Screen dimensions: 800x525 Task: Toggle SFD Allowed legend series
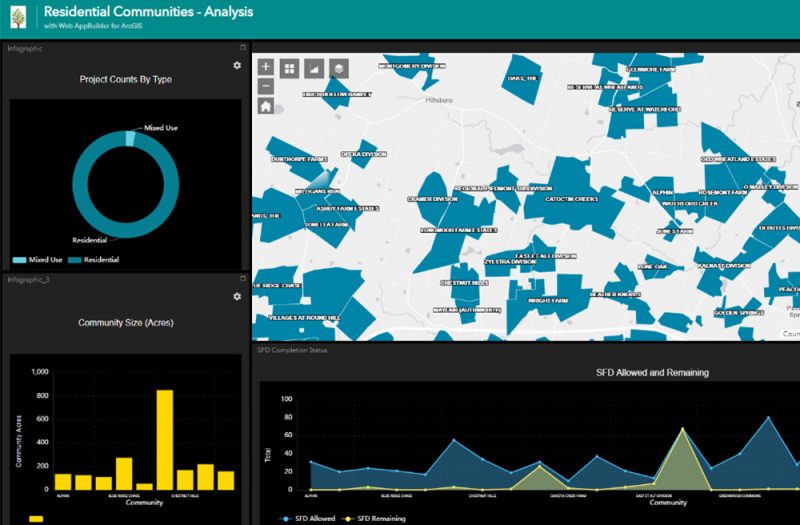point(307,518)
